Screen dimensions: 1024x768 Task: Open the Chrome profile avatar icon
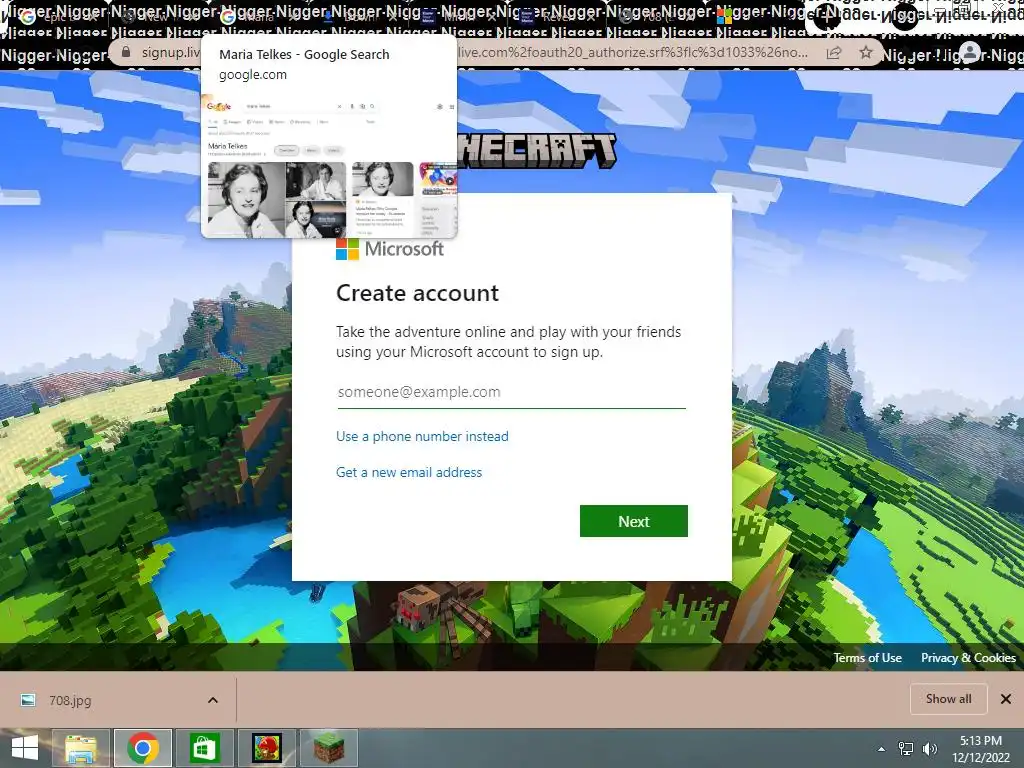[970, 52]
